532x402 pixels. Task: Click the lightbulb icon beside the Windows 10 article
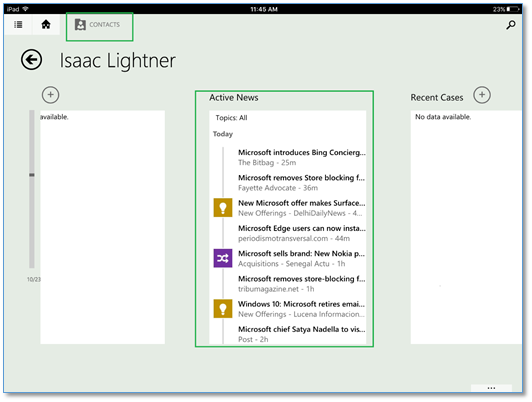click(223, 309)
